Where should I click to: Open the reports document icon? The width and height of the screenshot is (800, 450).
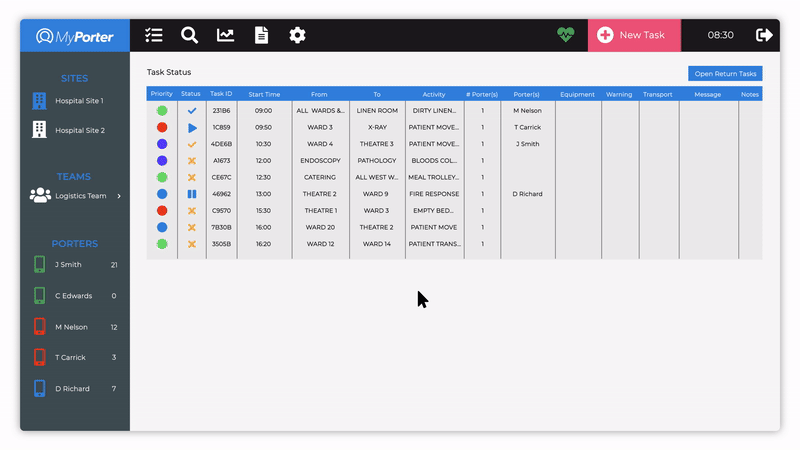[x=261, y=35]
